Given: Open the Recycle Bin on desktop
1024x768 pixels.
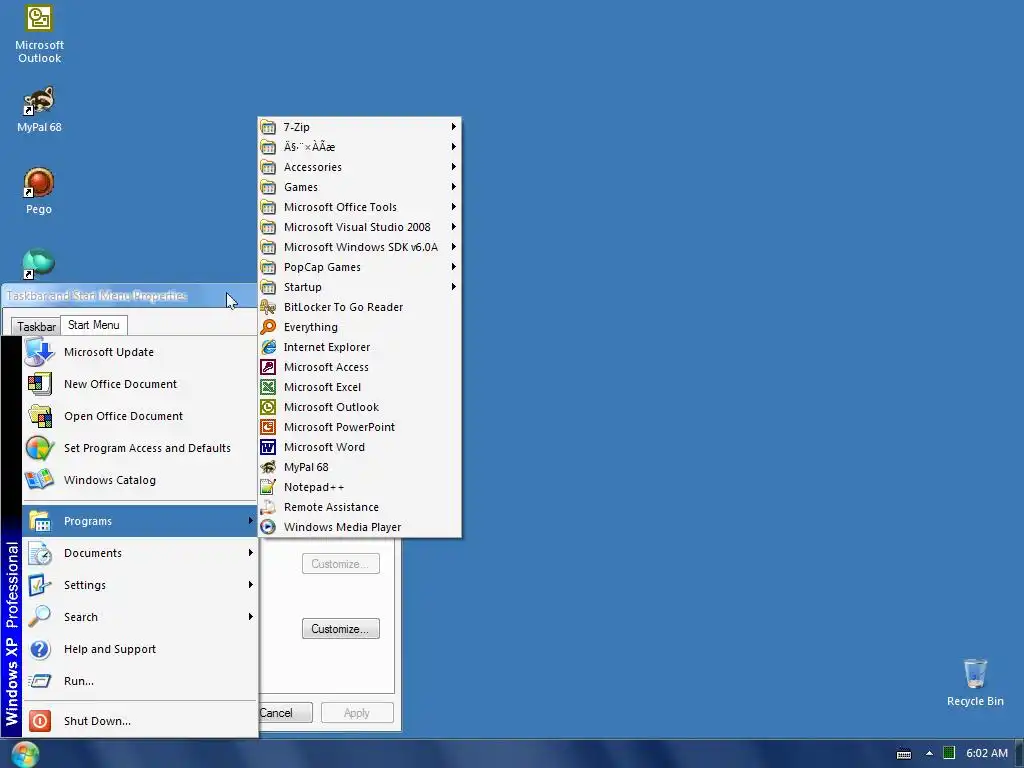Looking at the screenshot, I should click(x=975, y=682).
